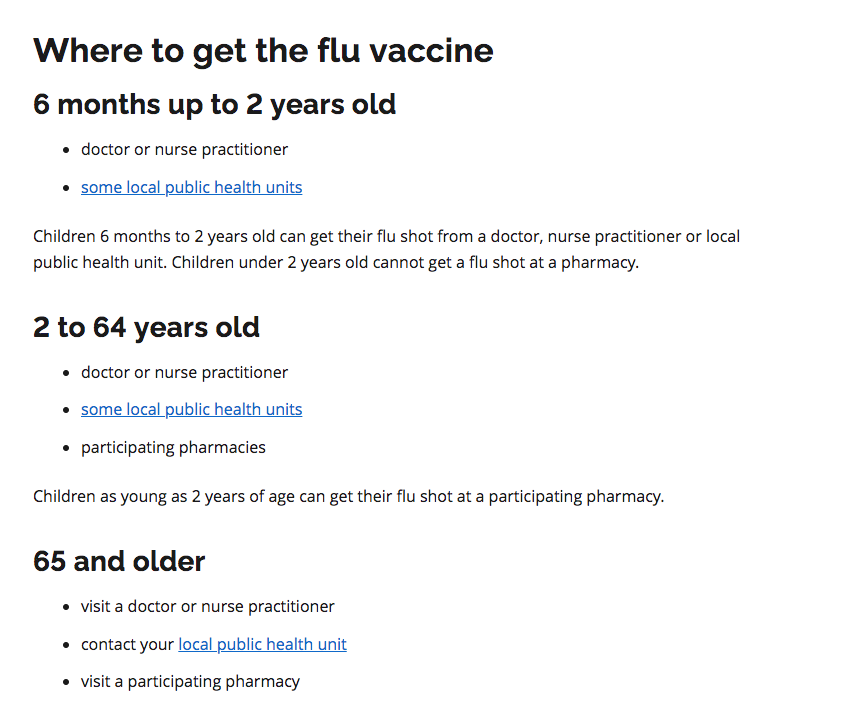Open public health units link under 6 months section
The image size is (844, 704).
pos(192,187)
